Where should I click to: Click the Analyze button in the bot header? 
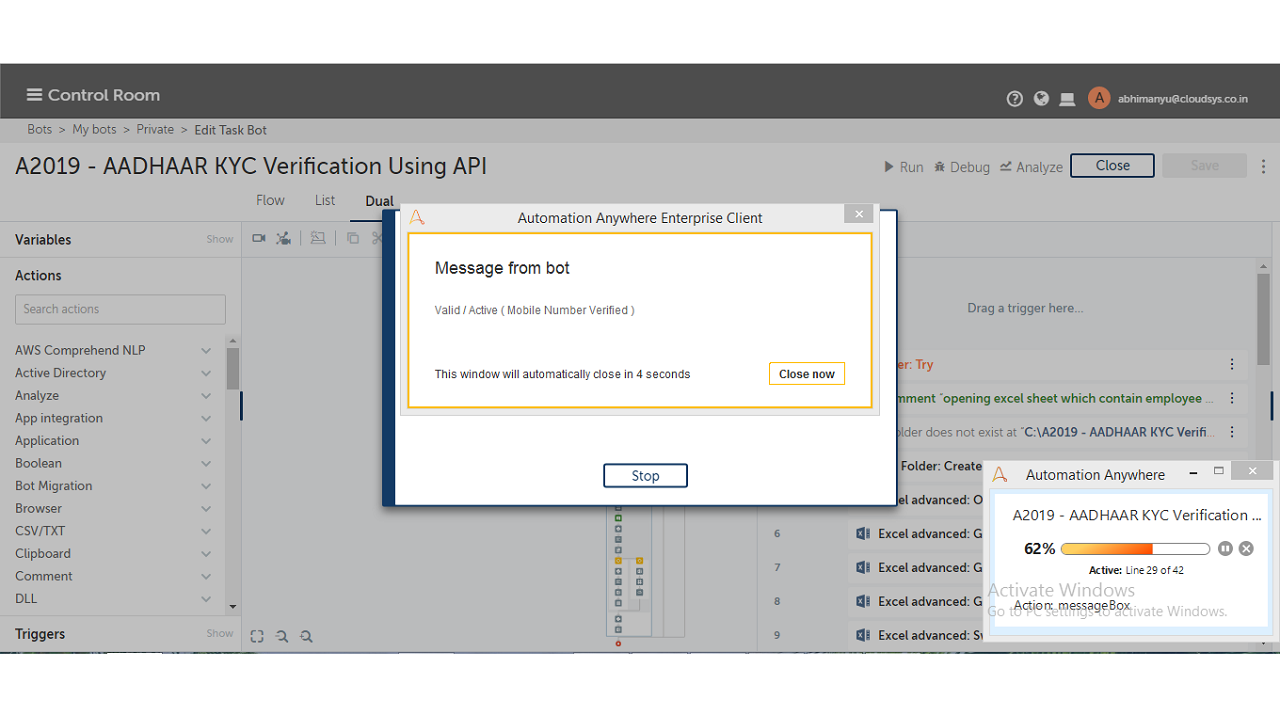(x=1031, y=167)
